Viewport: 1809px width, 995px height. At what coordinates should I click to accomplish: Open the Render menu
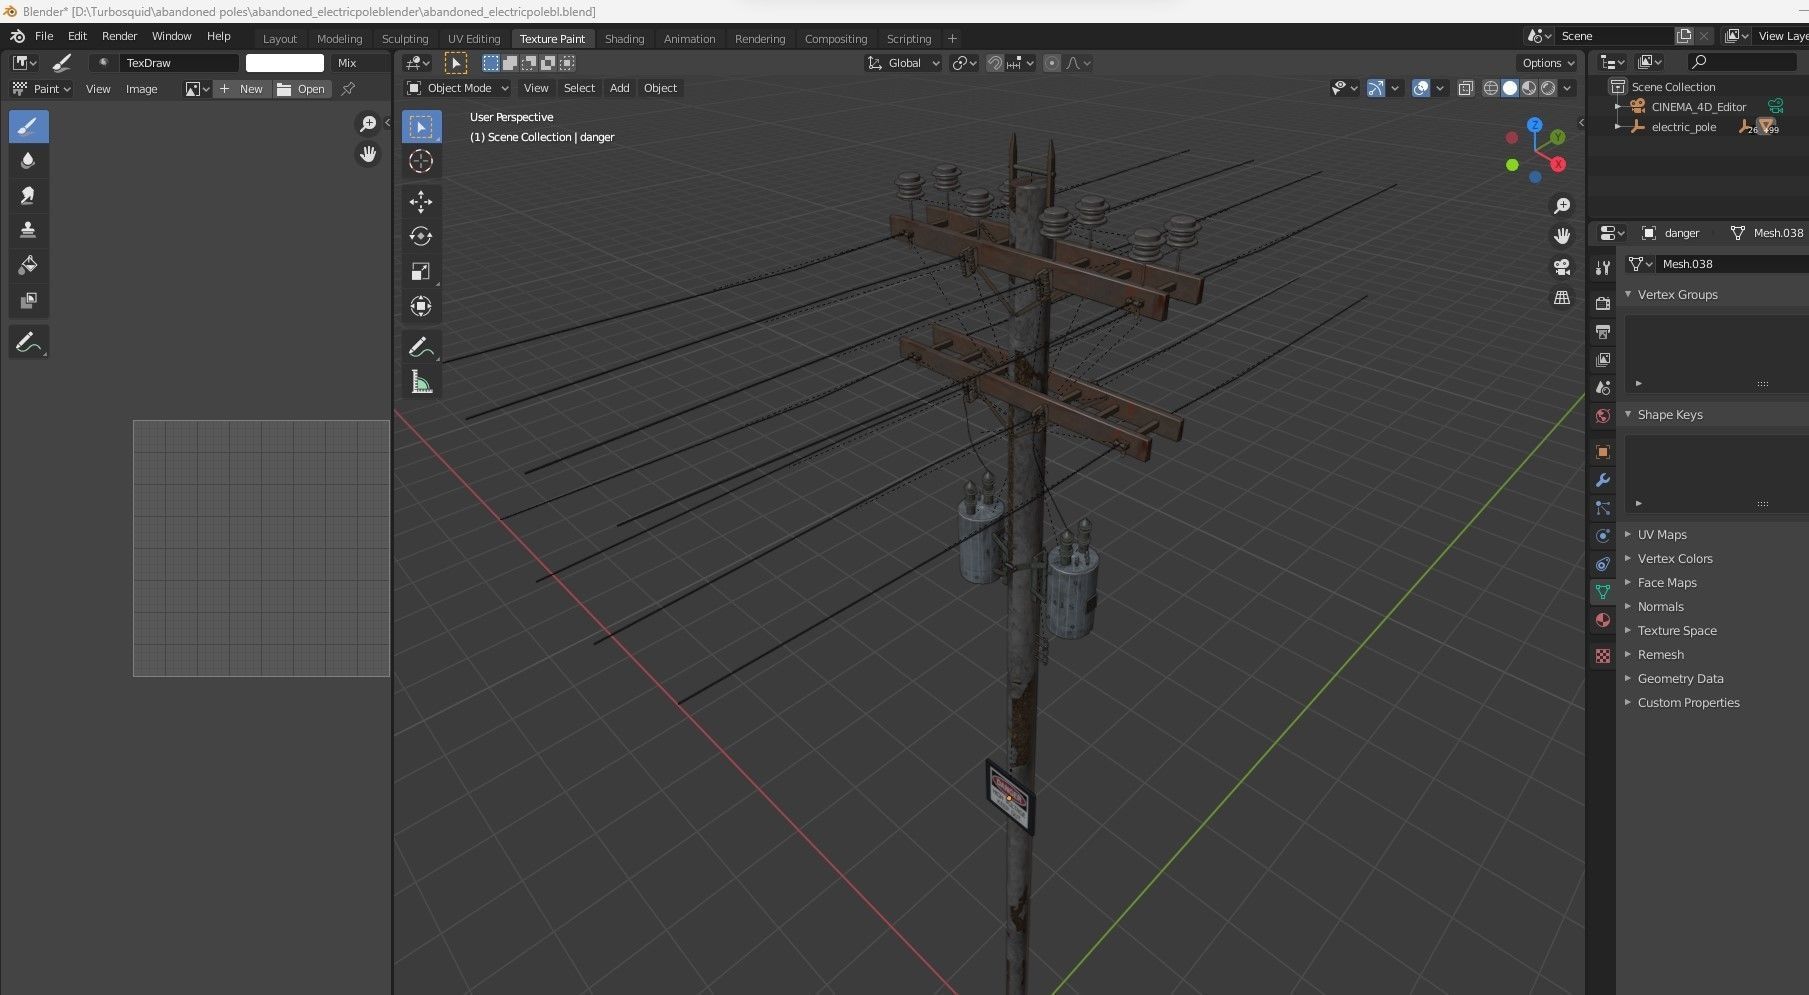pos(119,36)
